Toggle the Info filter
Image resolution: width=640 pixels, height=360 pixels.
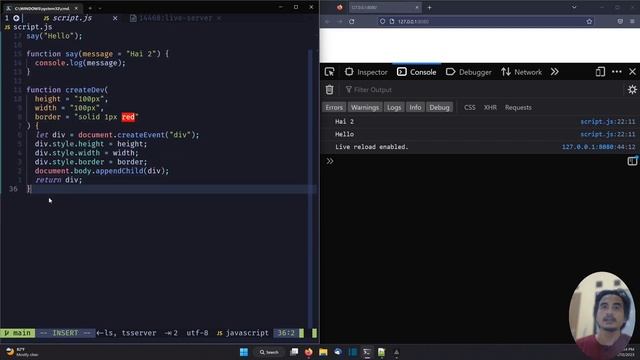click(415, 107)
